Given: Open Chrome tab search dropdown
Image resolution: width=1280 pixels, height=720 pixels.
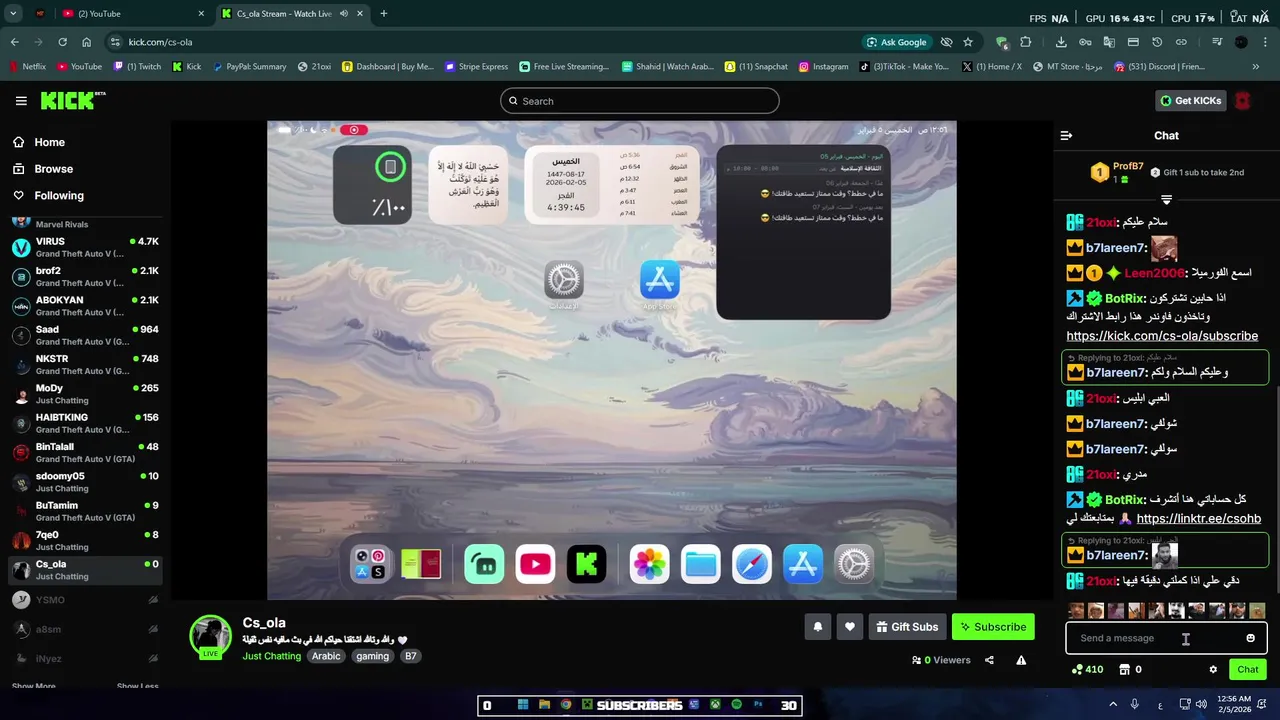Looking at the screenshot, I should tap(13, 14).
